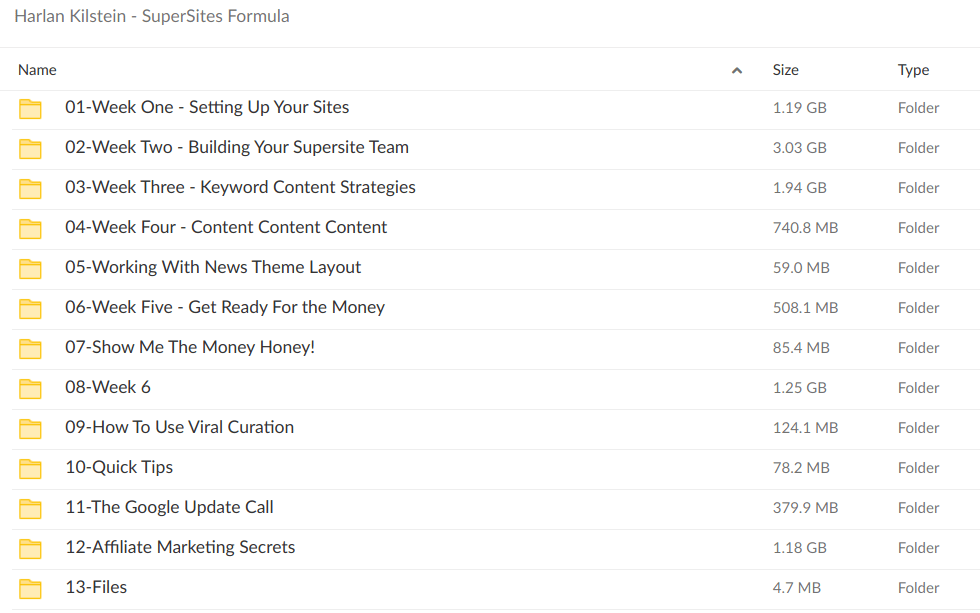
Task: Click folder icon for Working With News Theme Layout
Action: pyautogui.click(x=31, y=269)
